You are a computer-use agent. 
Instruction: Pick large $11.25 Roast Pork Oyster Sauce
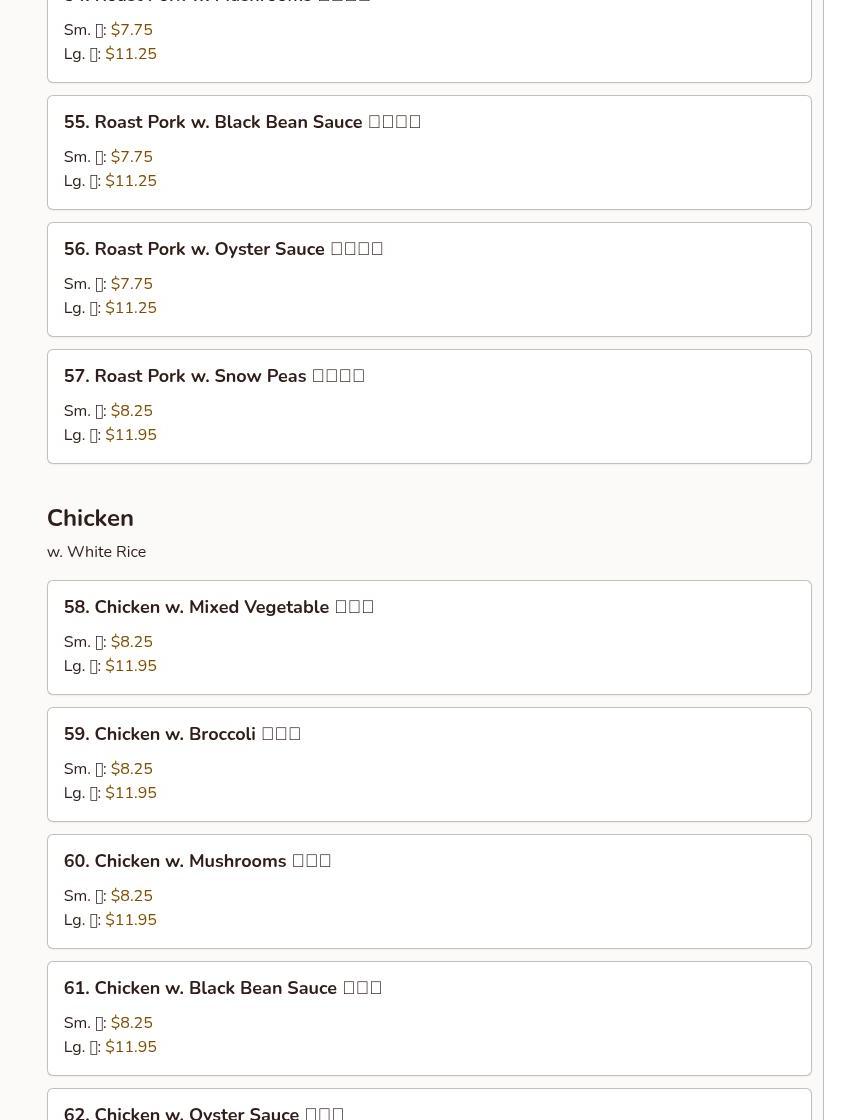[131, 308]
